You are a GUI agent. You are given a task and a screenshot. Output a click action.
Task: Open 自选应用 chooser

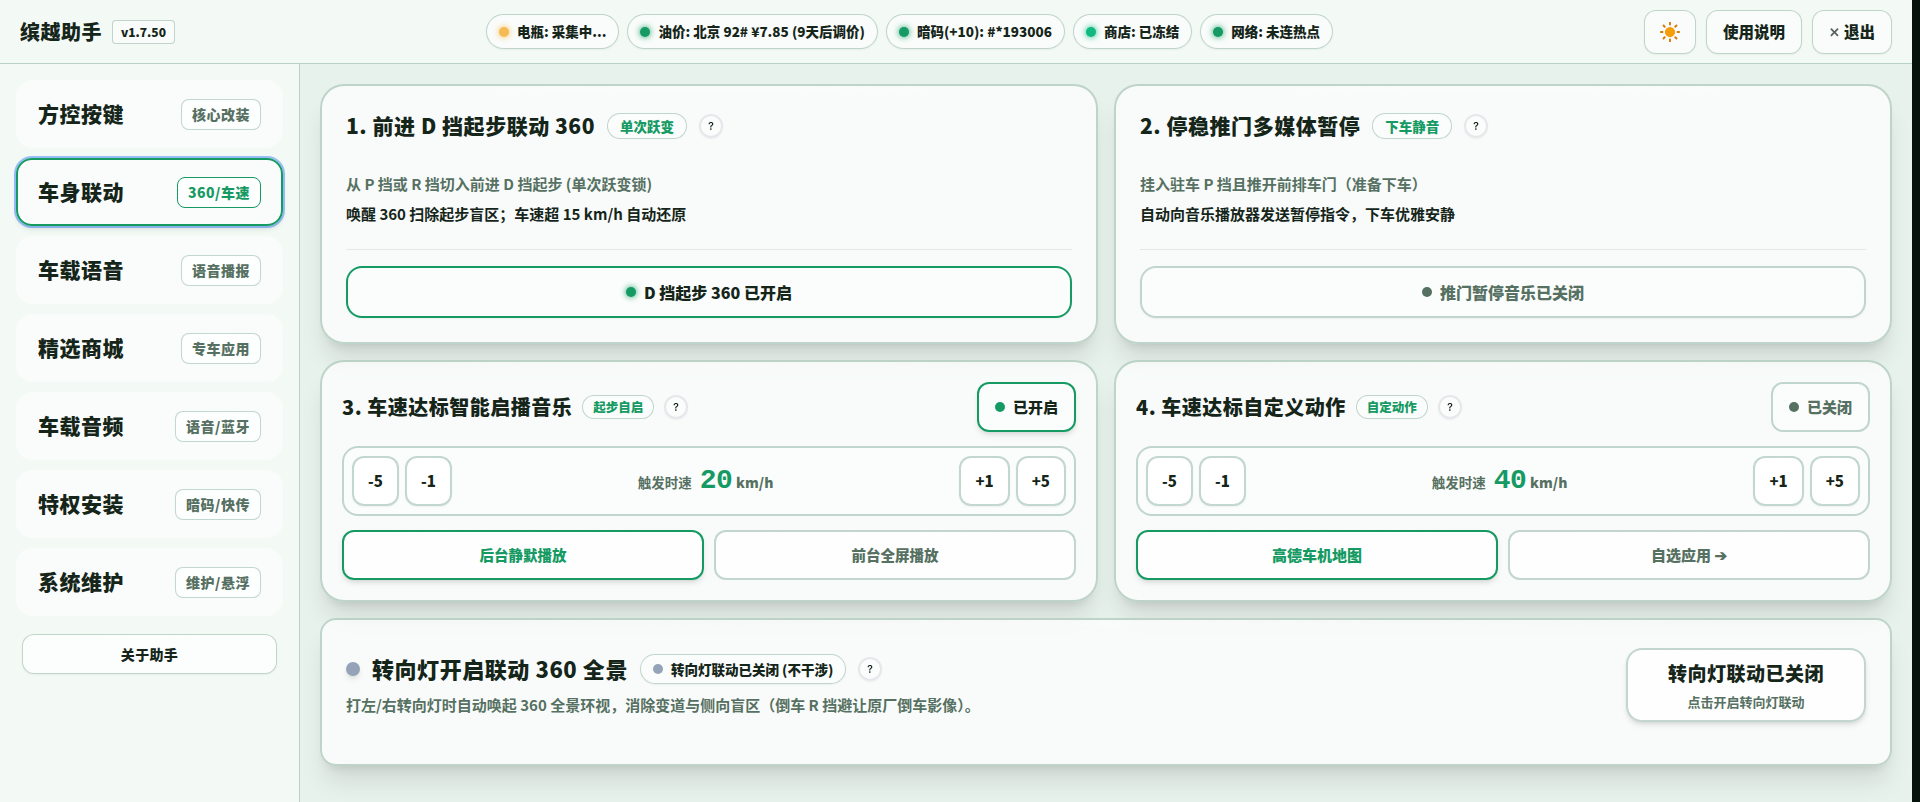coord(1689,555)
